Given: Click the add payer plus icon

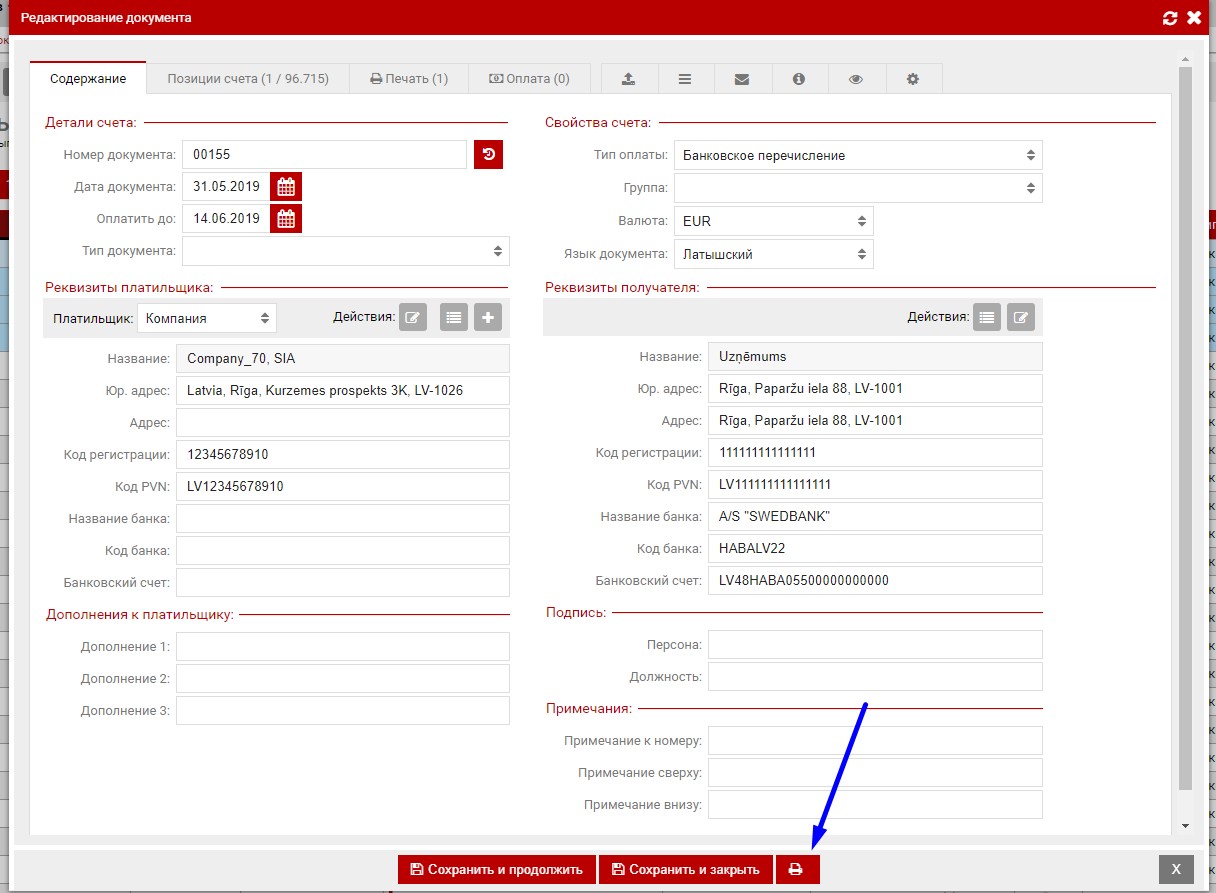Looking at the screenshot, I should click(488, 318).
